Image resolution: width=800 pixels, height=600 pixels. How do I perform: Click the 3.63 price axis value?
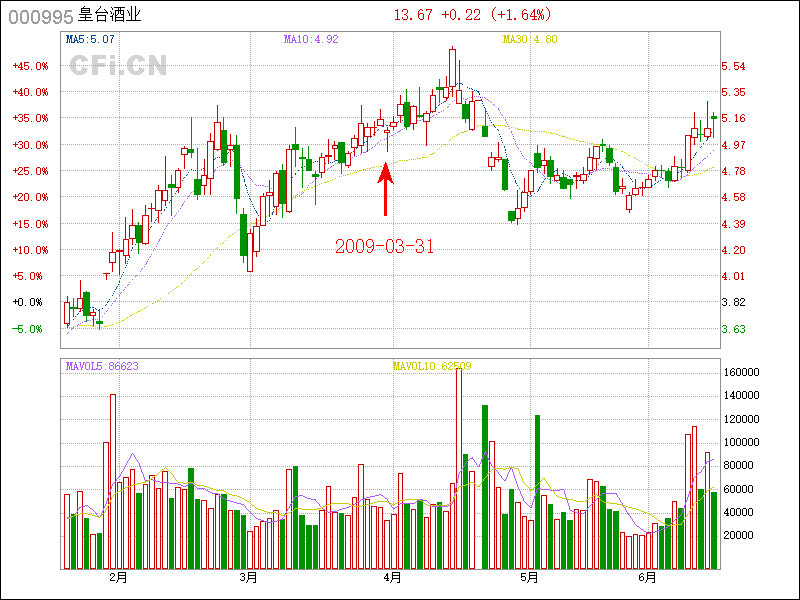coord(733,329)
